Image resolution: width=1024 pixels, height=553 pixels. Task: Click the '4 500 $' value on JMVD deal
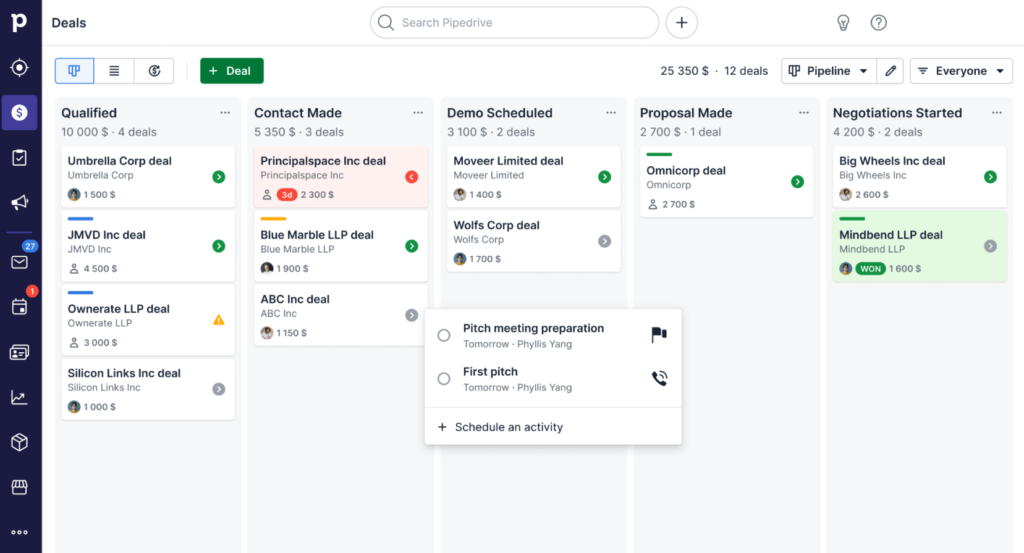100,268
